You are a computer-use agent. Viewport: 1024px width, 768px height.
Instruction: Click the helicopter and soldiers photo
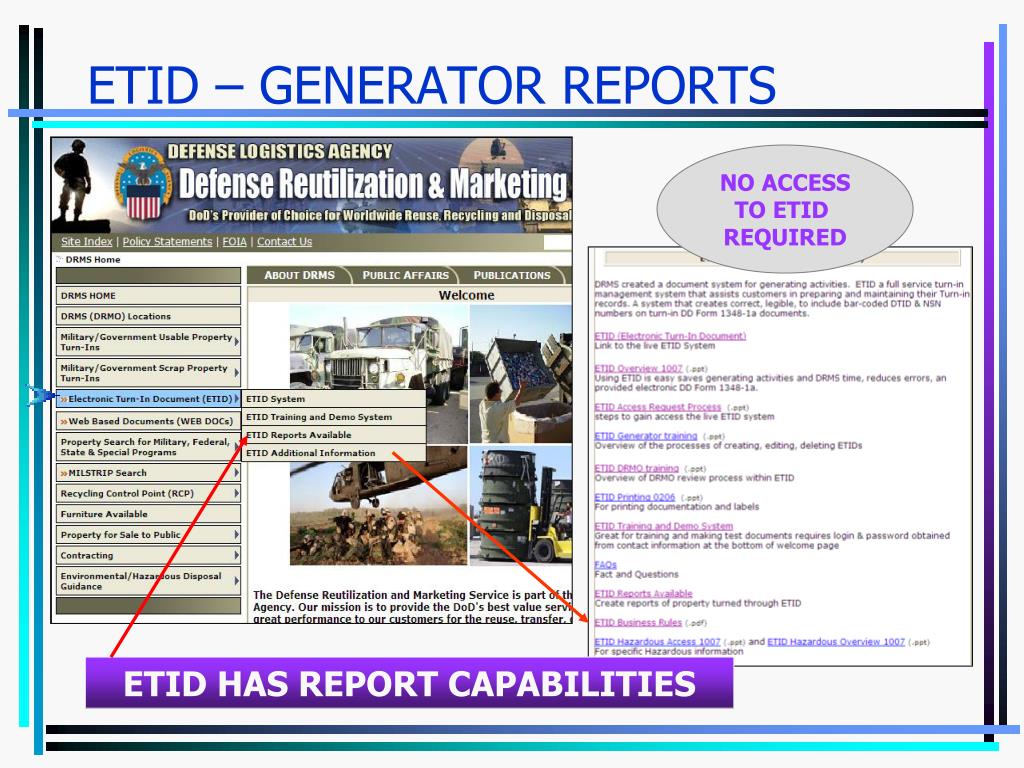point(379,505)
